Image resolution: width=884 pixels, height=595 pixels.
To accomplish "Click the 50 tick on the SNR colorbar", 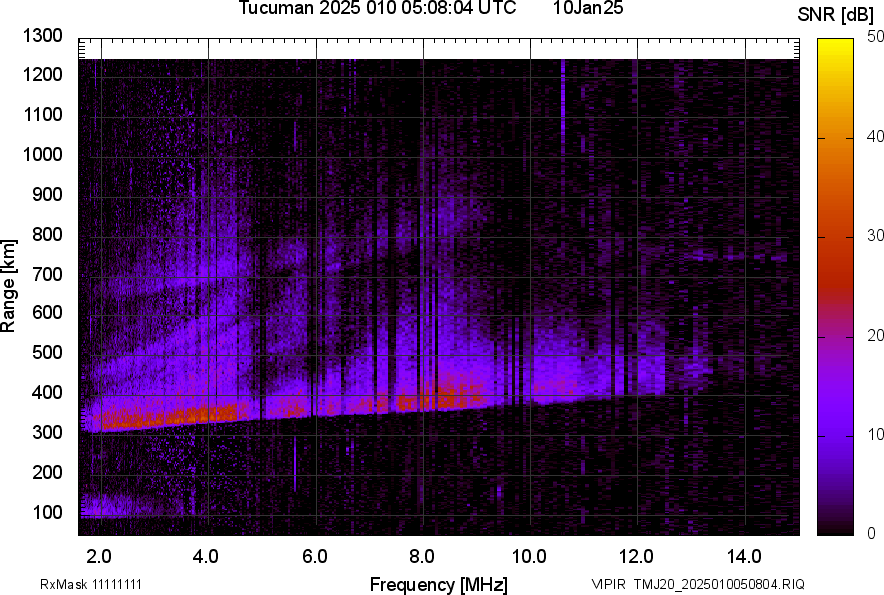I will click(876, 36).
